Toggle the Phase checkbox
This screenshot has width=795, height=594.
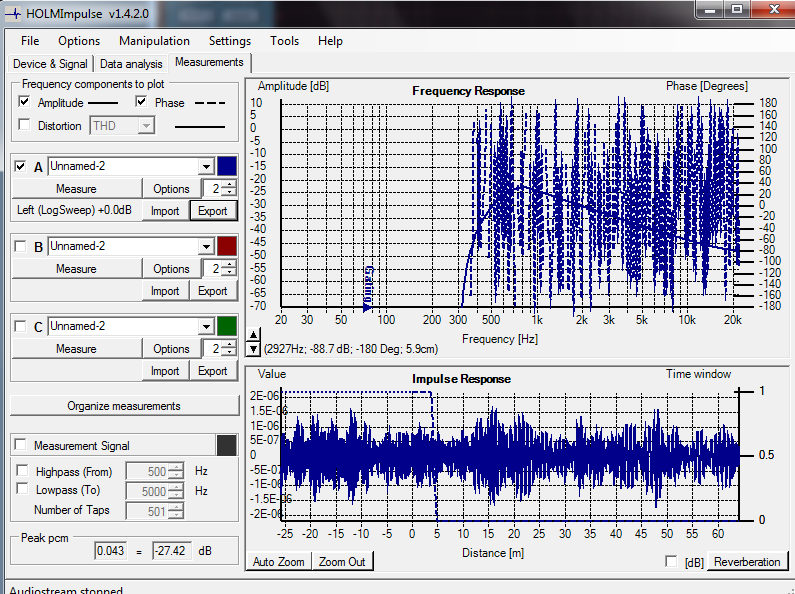(x=141, y=102)
